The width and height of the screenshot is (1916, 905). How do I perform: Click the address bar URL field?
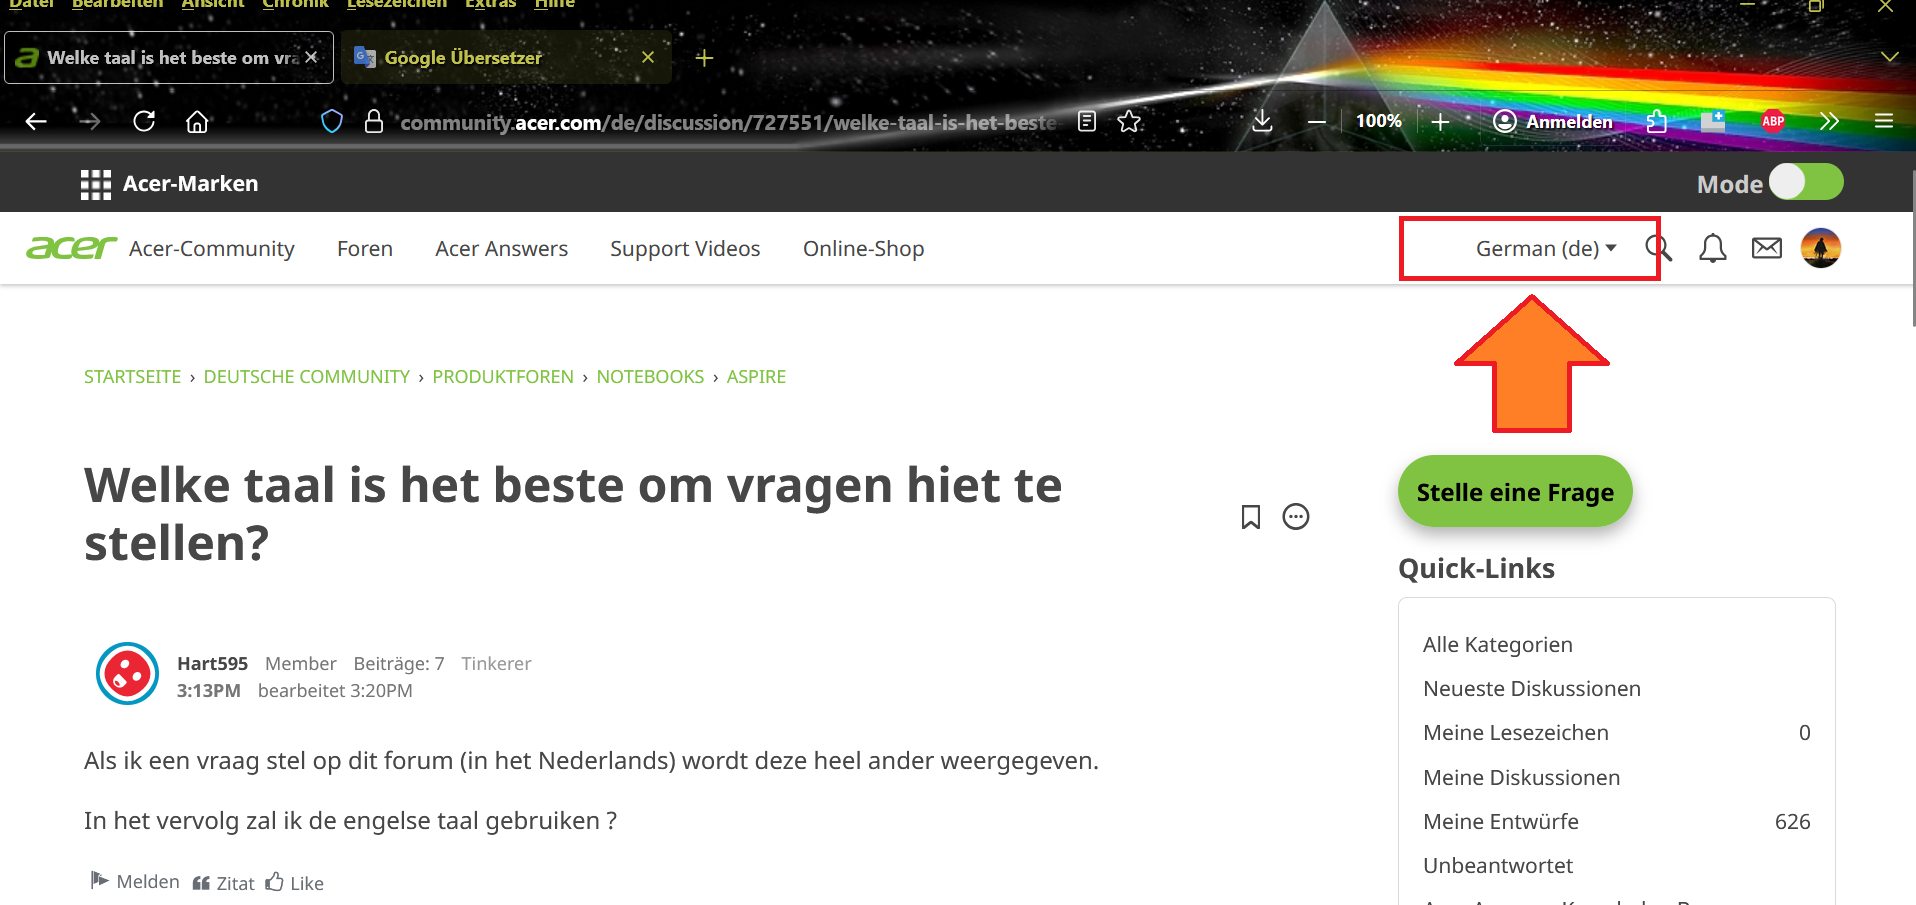point(728,122)
